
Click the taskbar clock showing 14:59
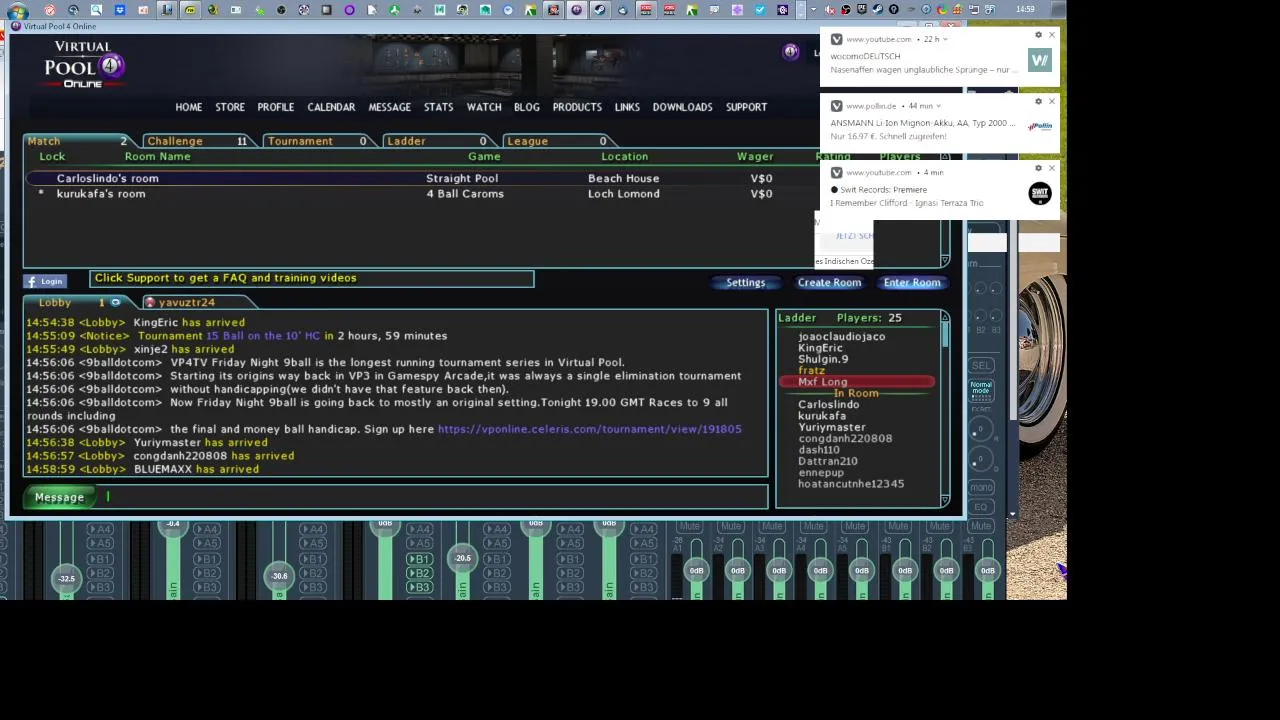[x=1025, y=10]
